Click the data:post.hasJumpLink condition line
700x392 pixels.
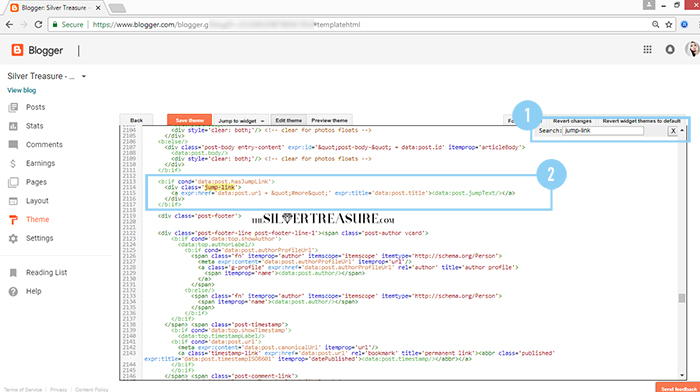(216, 182)
